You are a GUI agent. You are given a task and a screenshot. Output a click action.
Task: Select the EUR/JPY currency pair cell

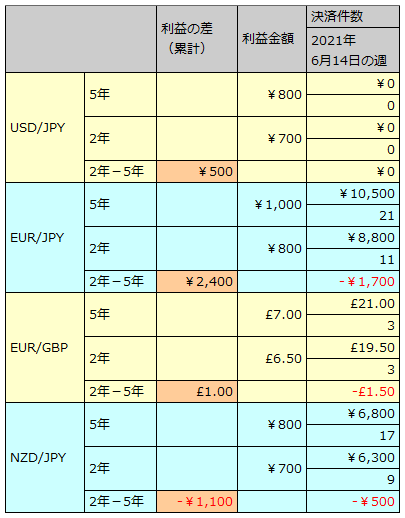(45, 237)
